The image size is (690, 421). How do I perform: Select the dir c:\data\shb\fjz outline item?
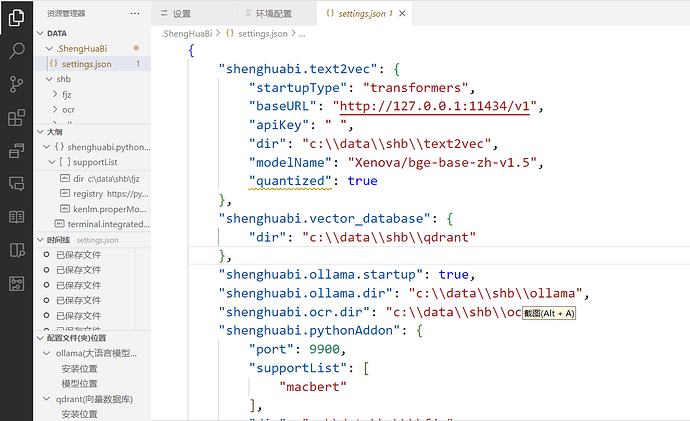92,179
